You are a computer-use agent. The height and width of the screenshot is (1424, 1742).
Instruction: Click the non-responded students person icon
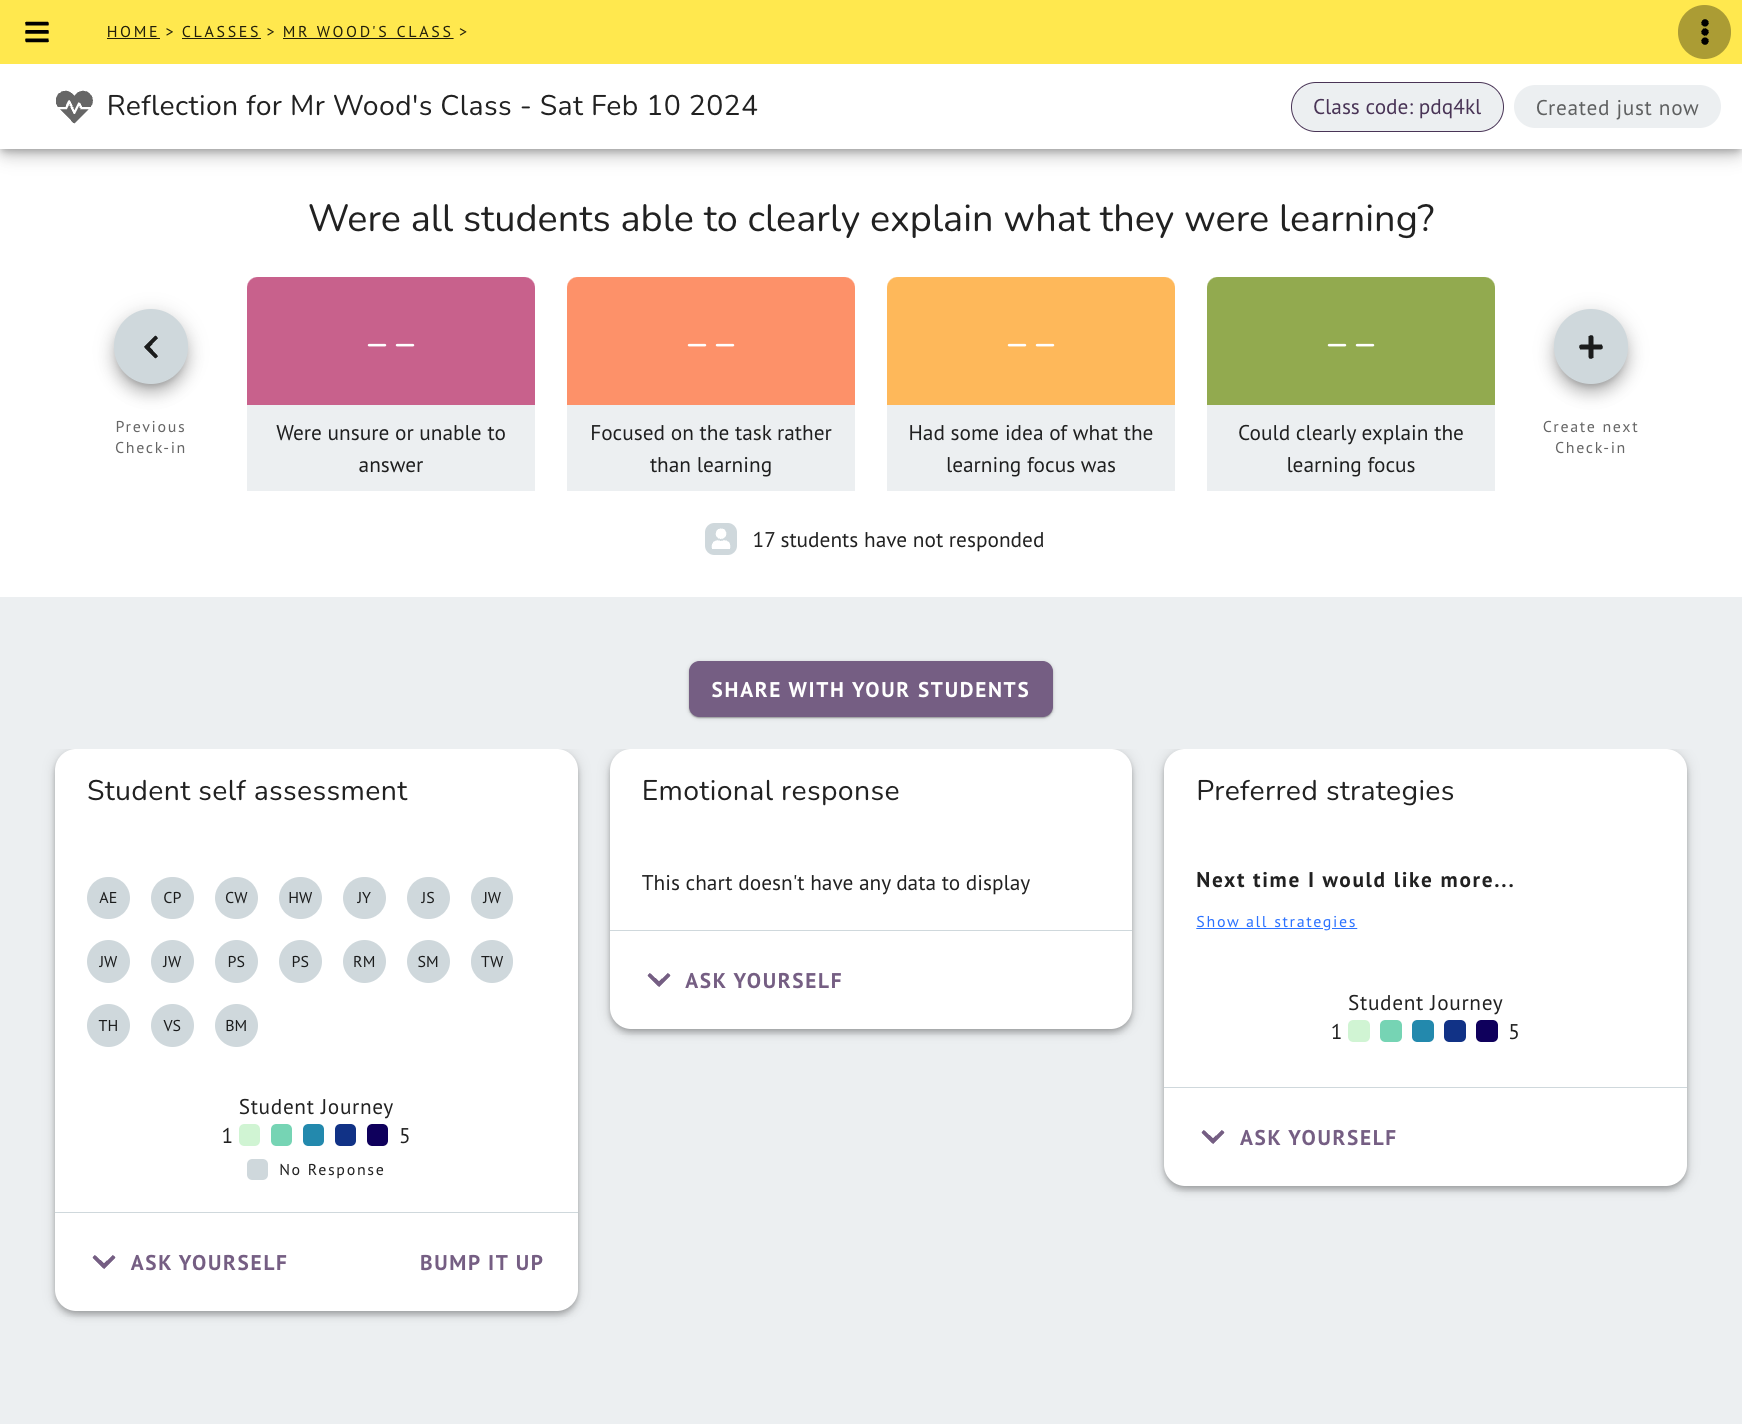click(721, 539)
